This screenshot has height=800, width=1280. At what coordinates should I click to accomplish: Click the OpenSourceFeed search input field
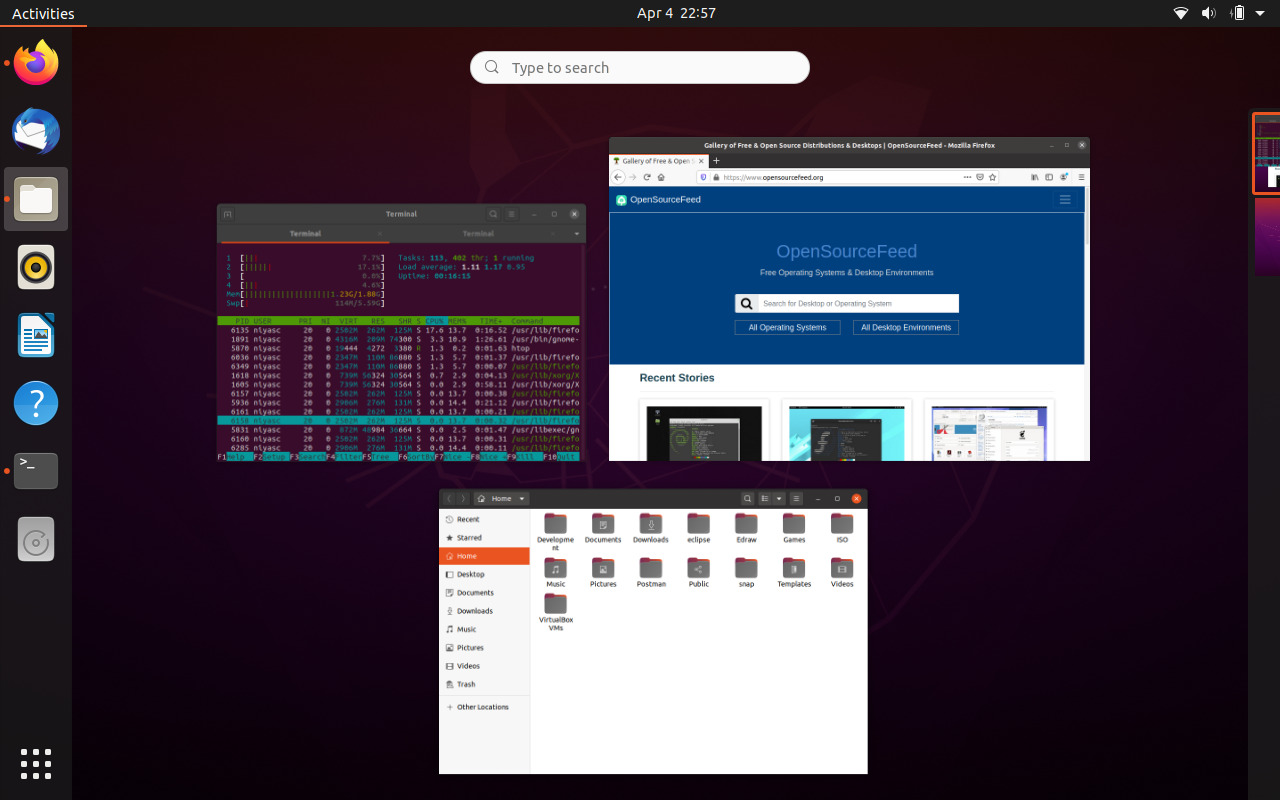click(857, 303)
